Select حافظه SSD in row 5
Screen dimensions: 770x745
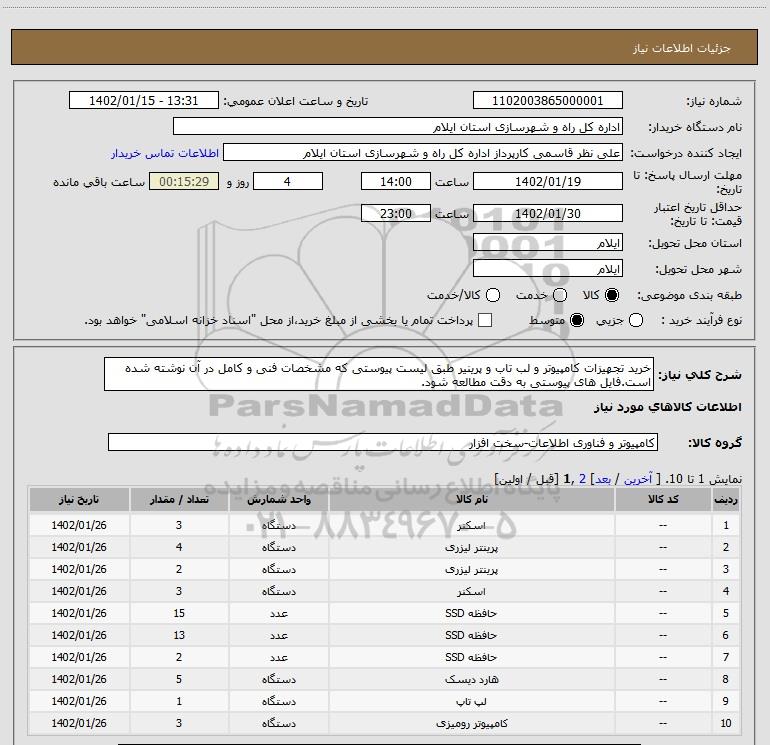[x=471, y=613]
